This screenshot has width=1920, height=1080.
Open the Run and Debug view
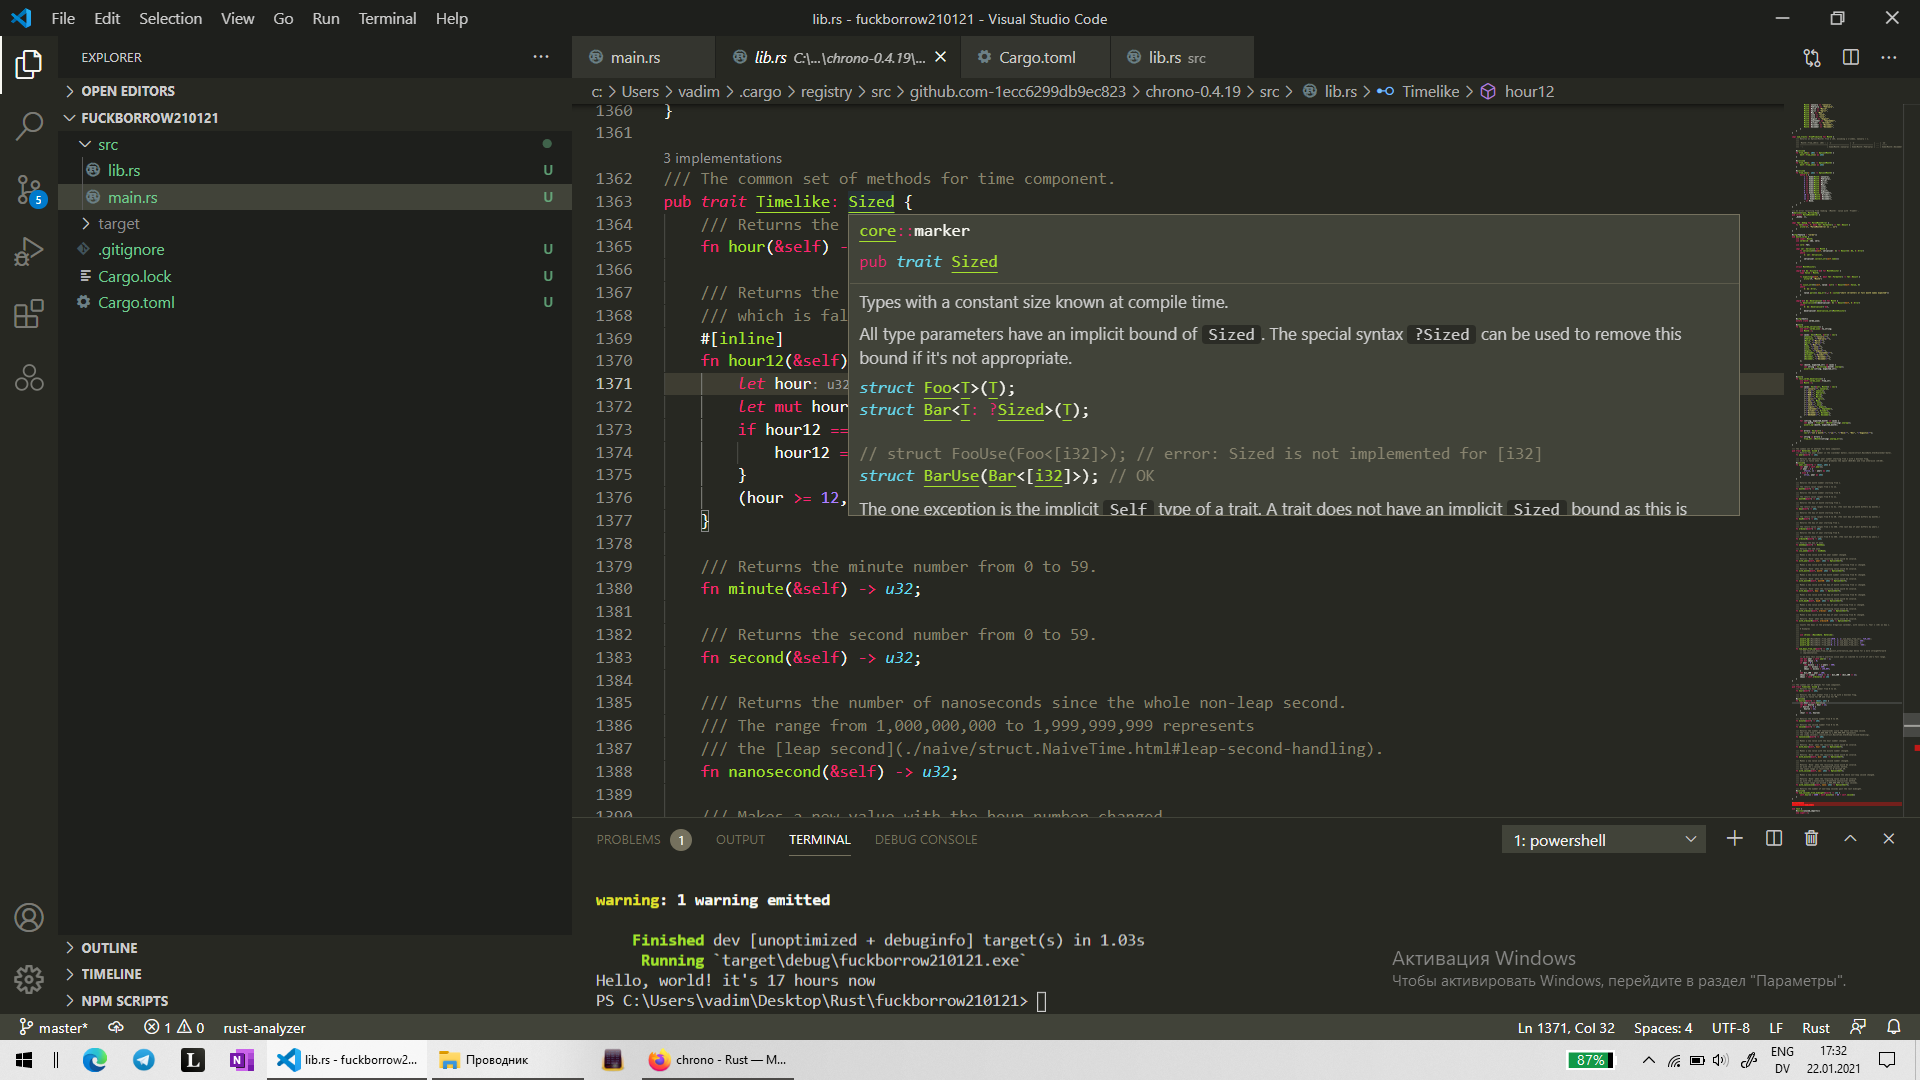[29, 252]
